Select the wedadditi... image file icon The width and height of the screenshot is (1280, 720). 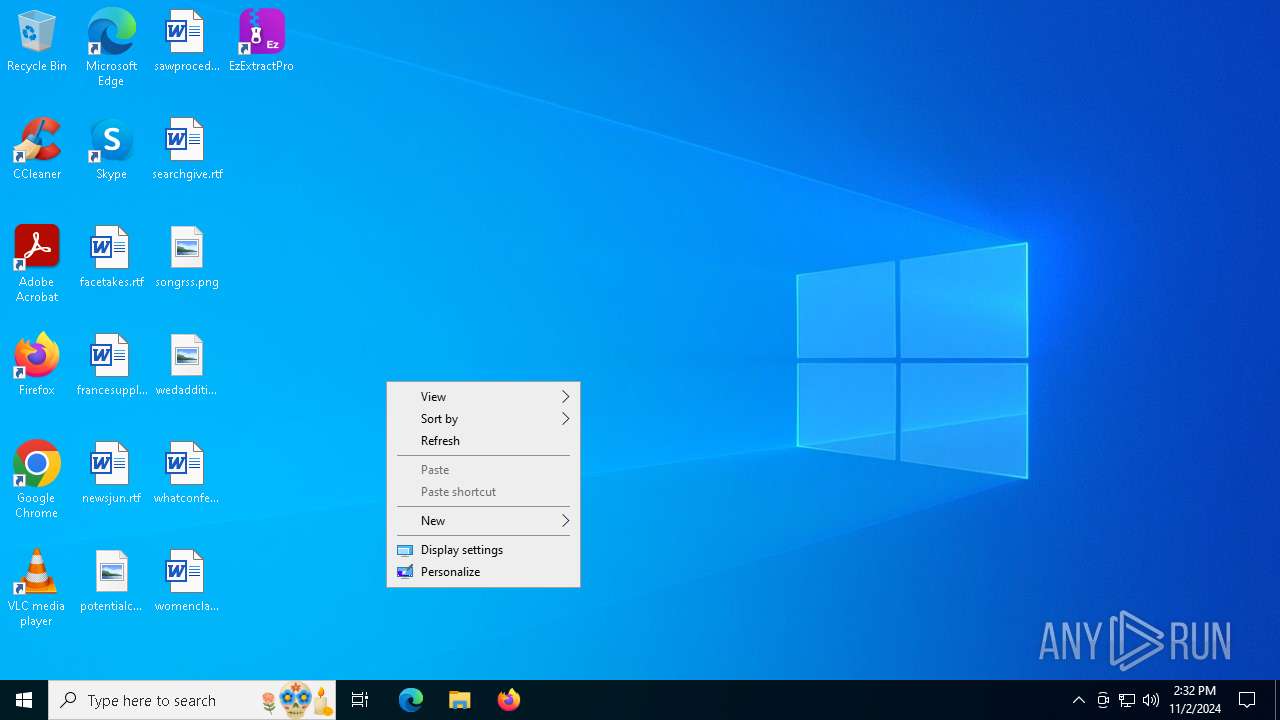tap(187, 366)
